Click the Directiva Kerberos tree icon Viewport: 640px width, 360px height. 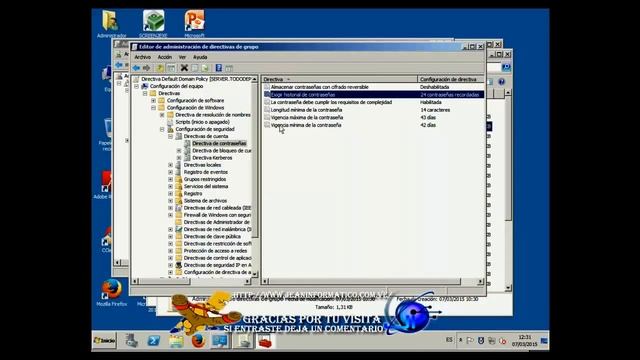pos(187,158)
